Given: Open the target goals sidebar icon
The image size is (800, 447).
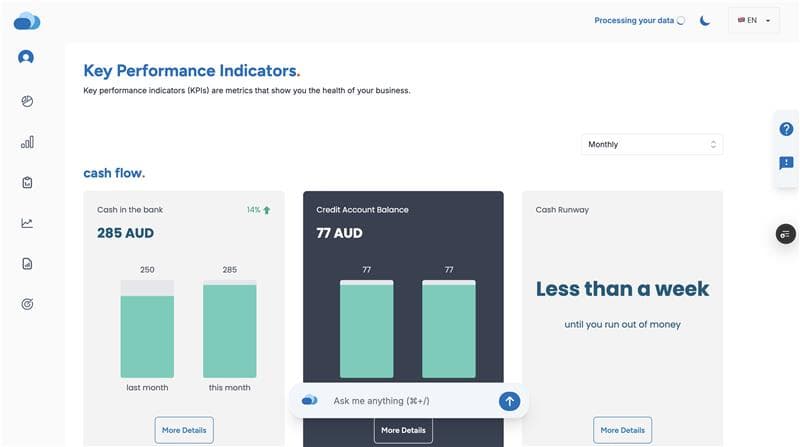Looking at the screenshot, I should click(27, 304).
